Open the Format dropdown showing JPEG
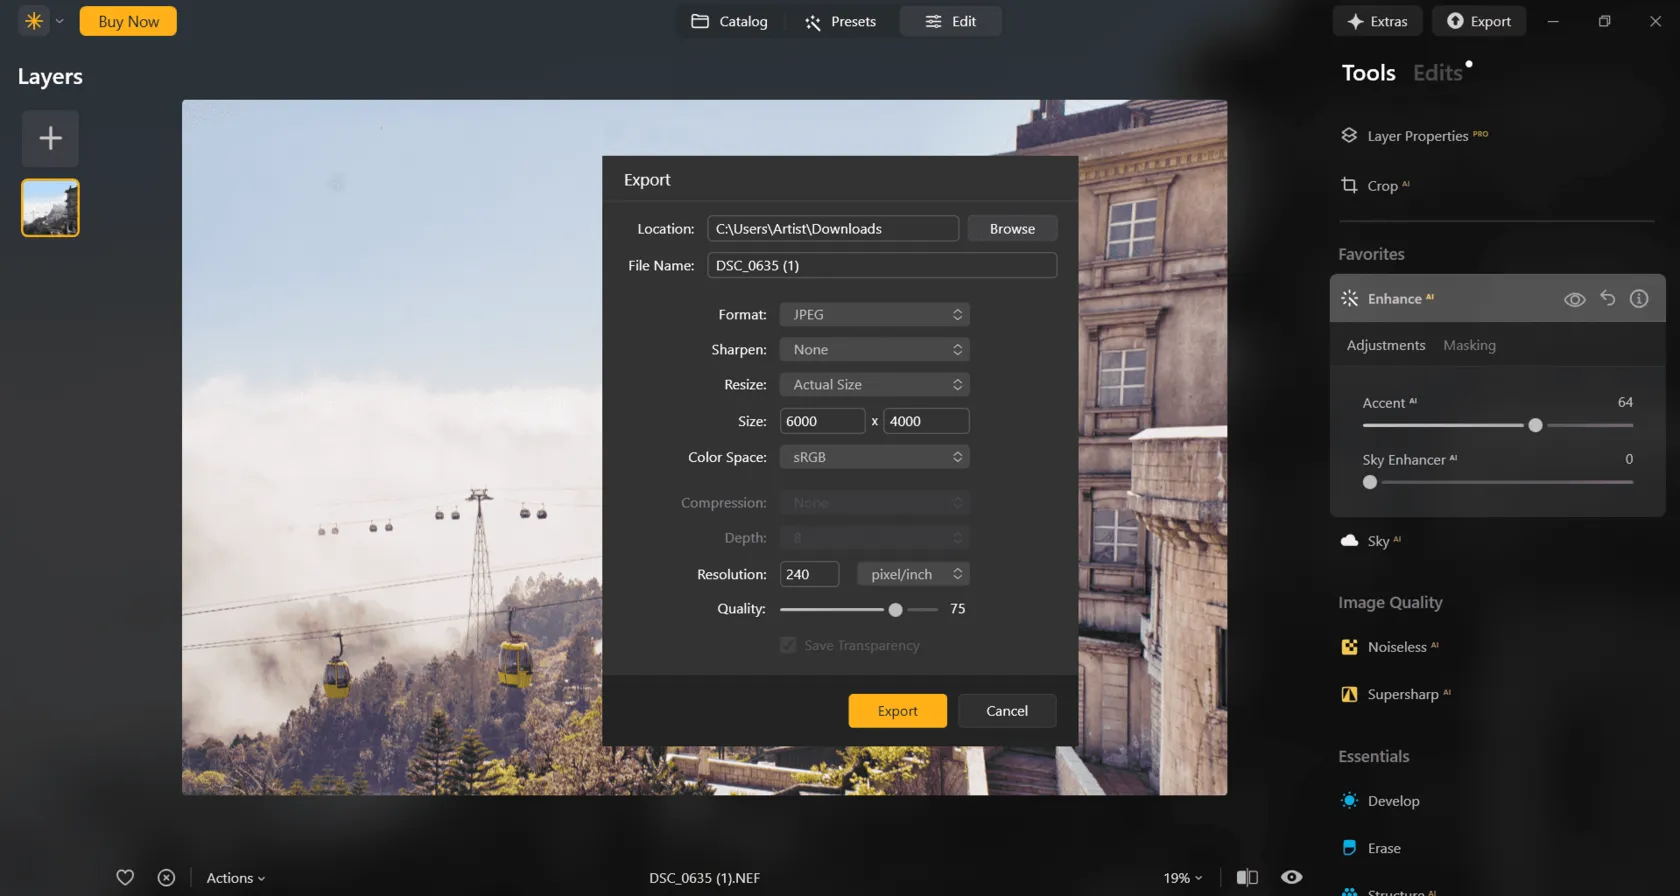The width and height of the screenshot is (1680, 896). pyautogui.click(x=874, y=315)
